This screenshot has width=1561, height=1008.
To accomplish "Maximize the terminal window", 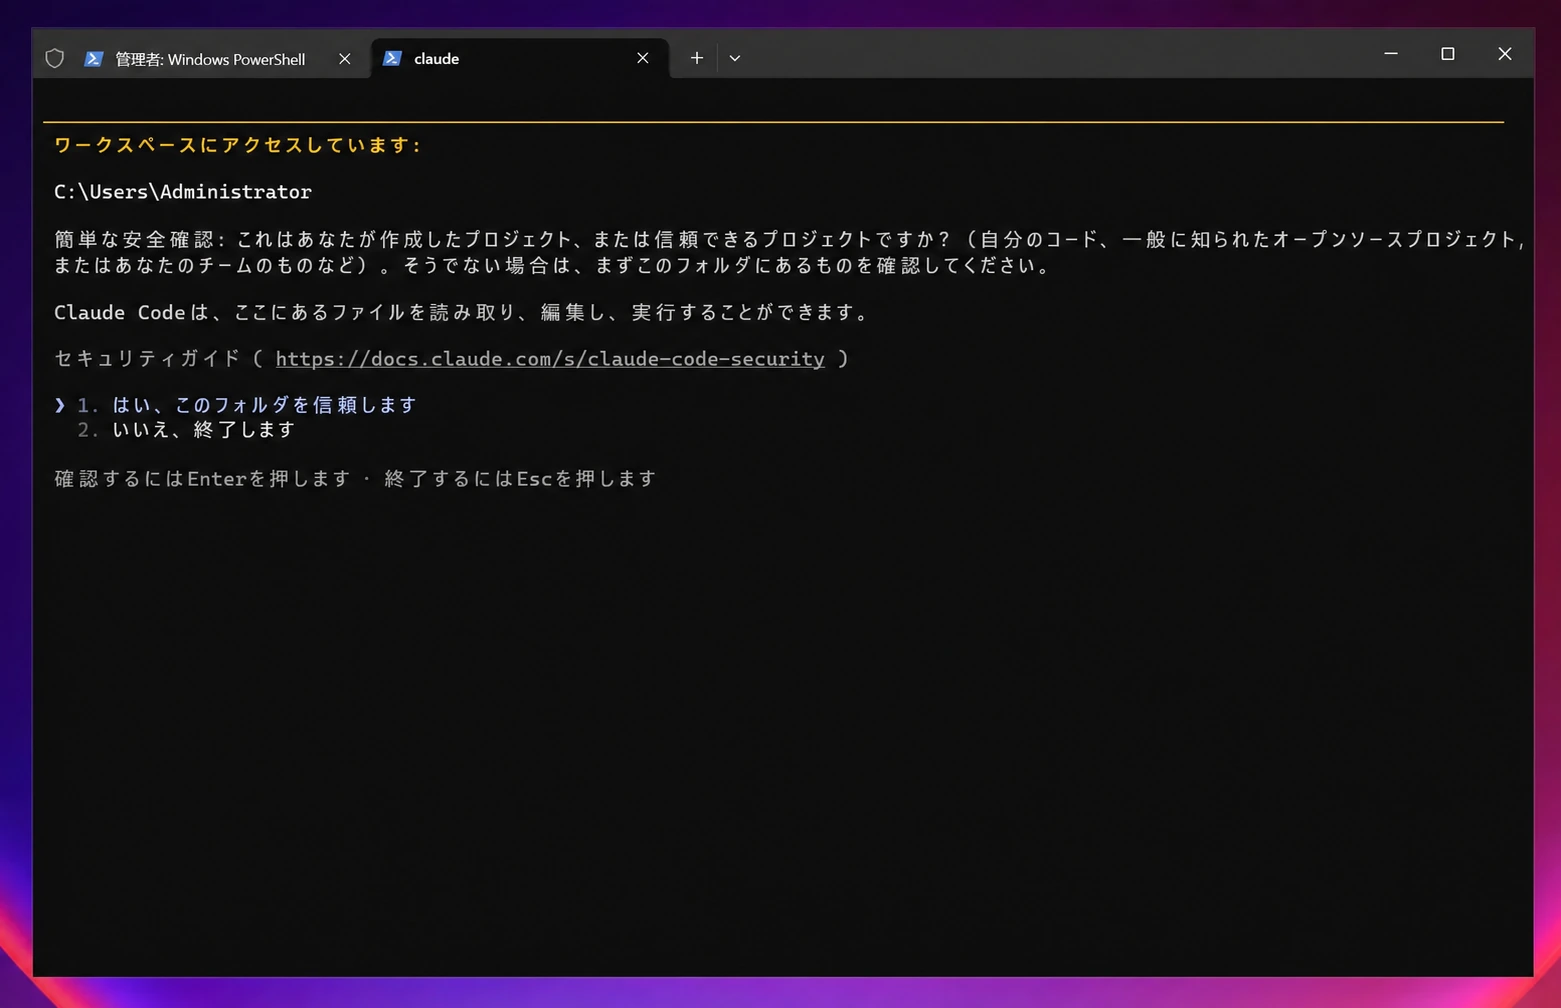I will [x=1448, y=53].
